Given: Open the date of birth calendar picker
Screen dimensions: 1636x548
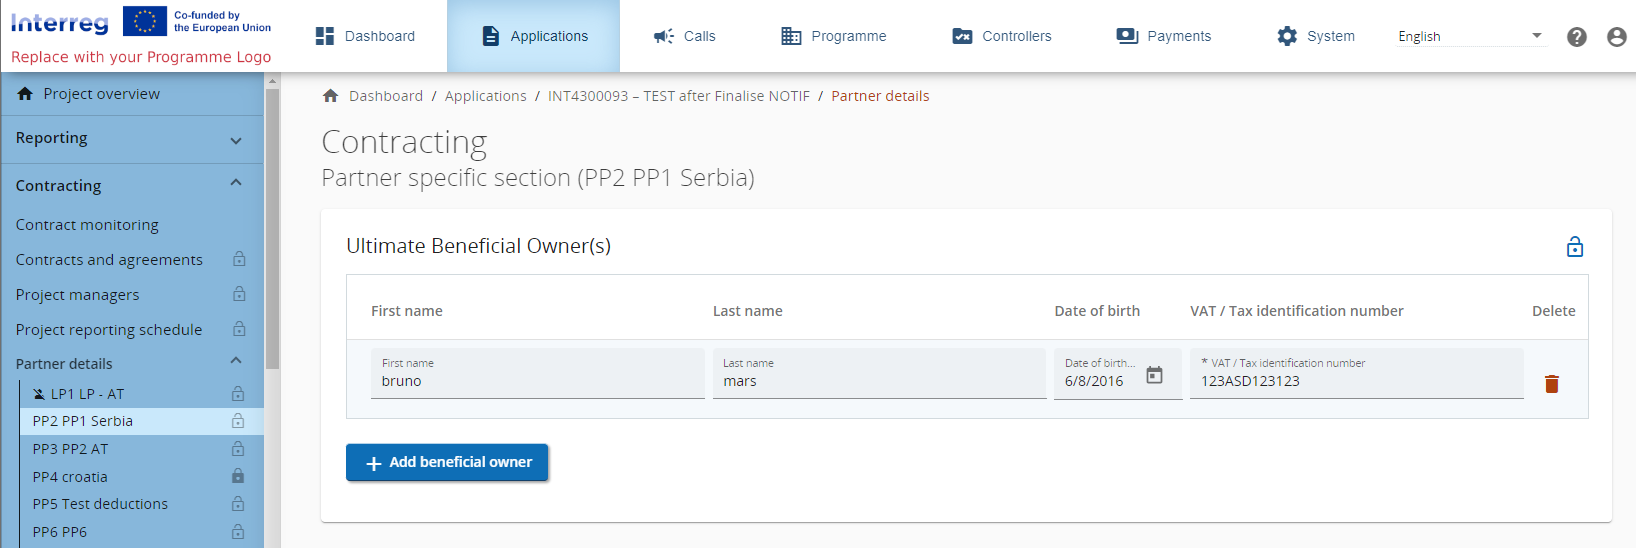Looking at the screenshot, I should coord(1154,375).
